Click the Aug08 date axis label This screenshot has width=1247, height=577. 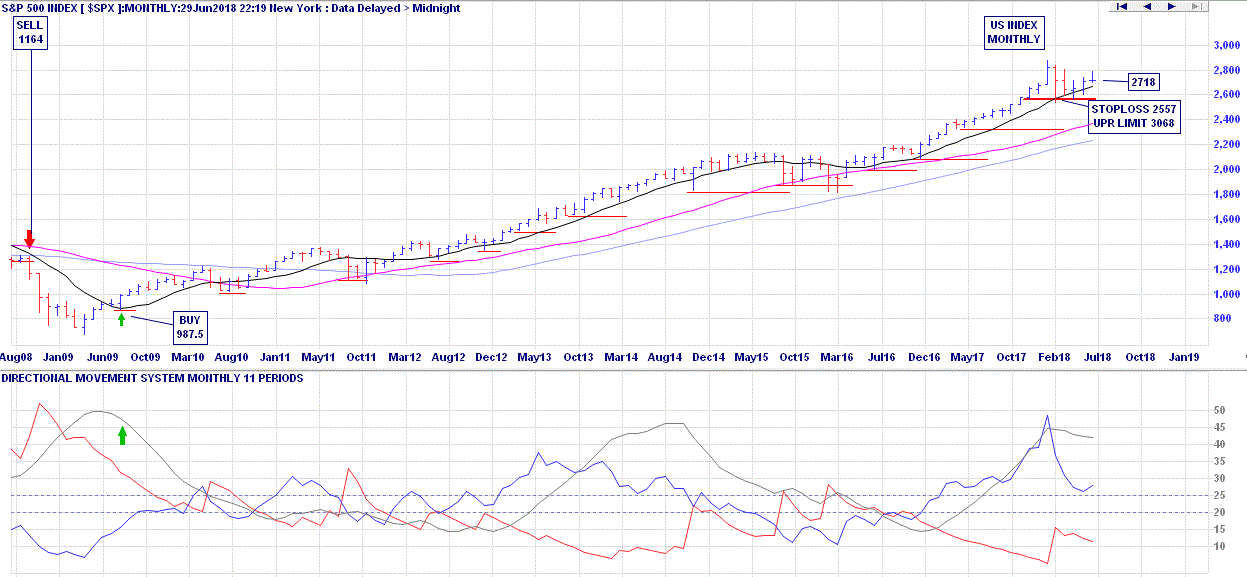tap(14, 357)
